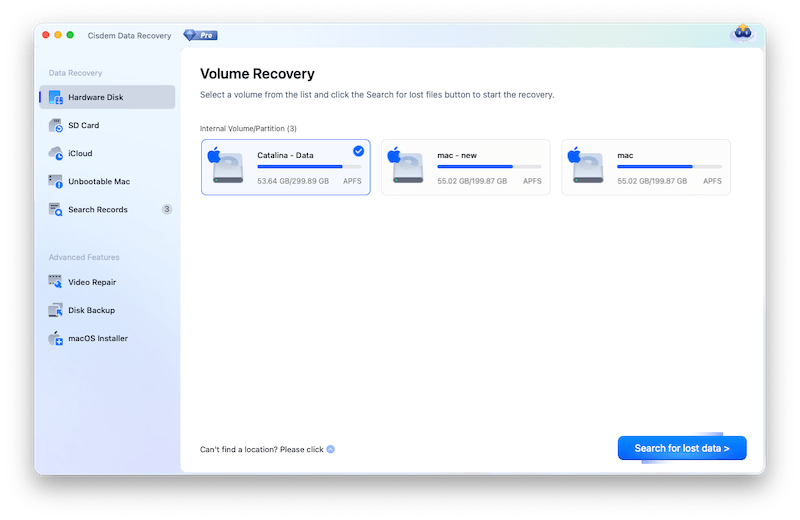Click the help icon after 'Please click'
Screen dimensions: 800x520
pyautogui.click(x=331, y=450)
